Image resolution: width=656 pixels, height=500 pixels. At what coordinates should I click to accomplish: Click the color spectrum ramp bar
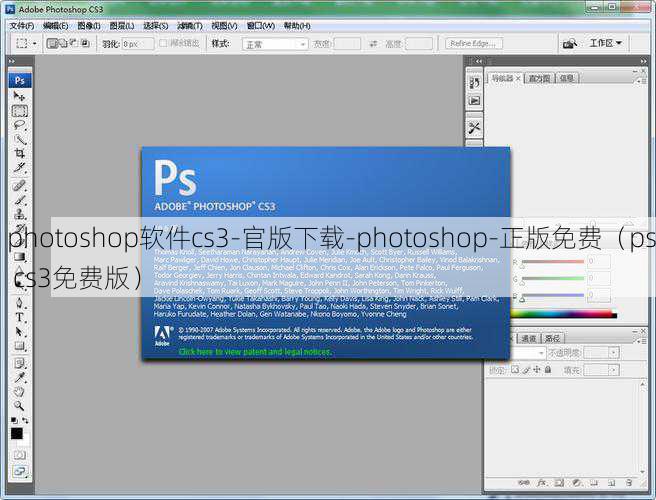pos(564,313)
